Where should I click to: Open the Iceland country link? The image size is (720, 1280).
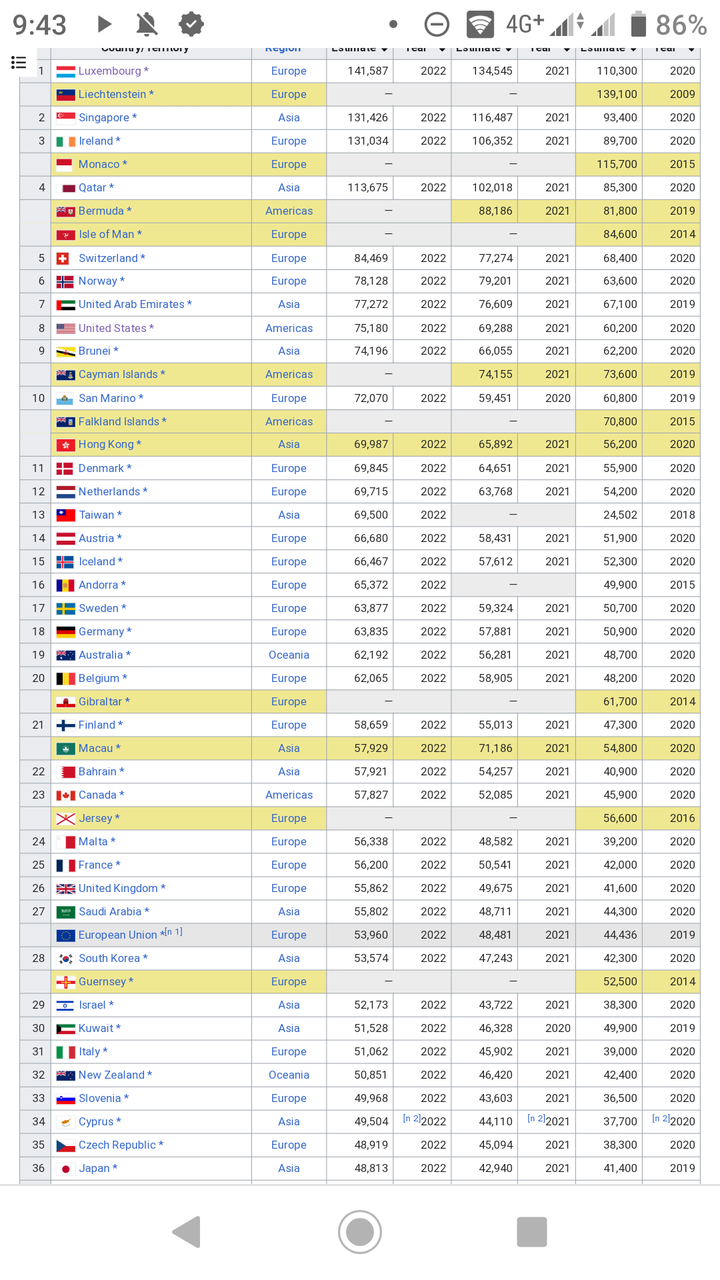98,561
